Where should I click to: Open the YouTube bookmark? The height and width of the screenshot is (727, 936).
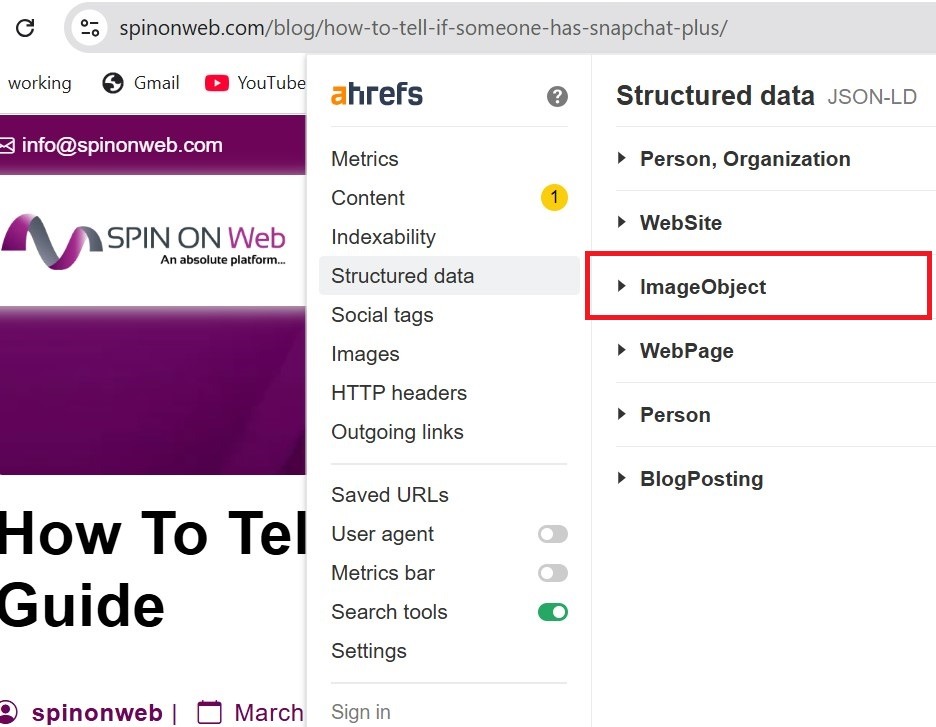[255, 83]
